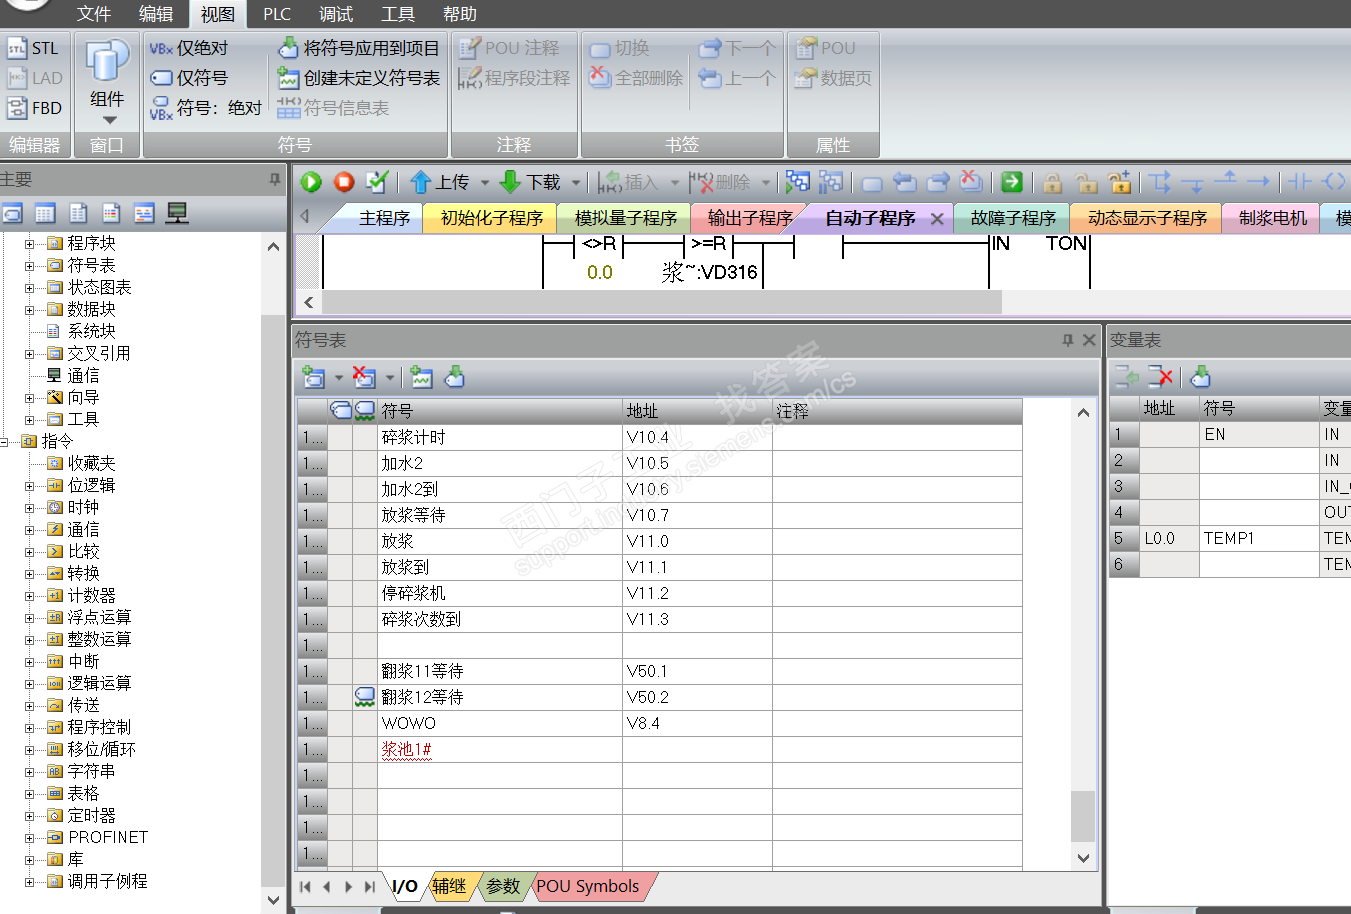Select the 辅继 symbol table tab
Screen dimensions: 1351x914
pyautogui.click(x=449, y=886)
